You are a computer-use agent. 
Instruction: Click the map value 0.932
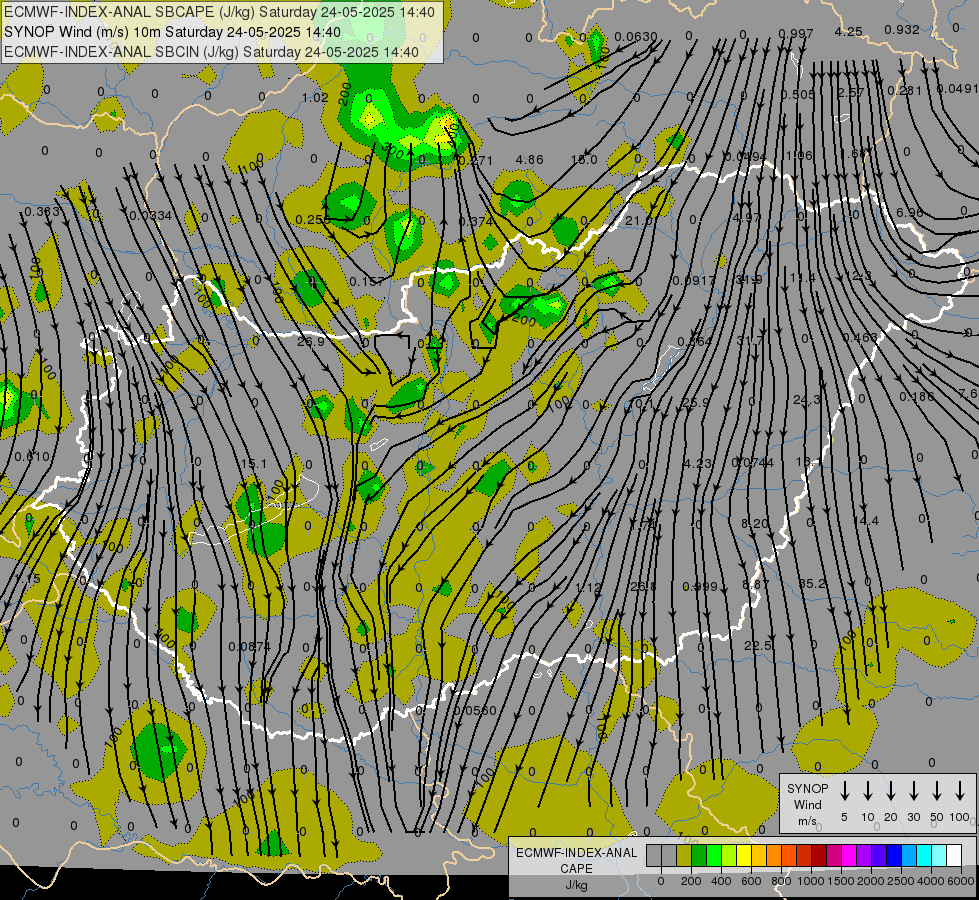902,29
